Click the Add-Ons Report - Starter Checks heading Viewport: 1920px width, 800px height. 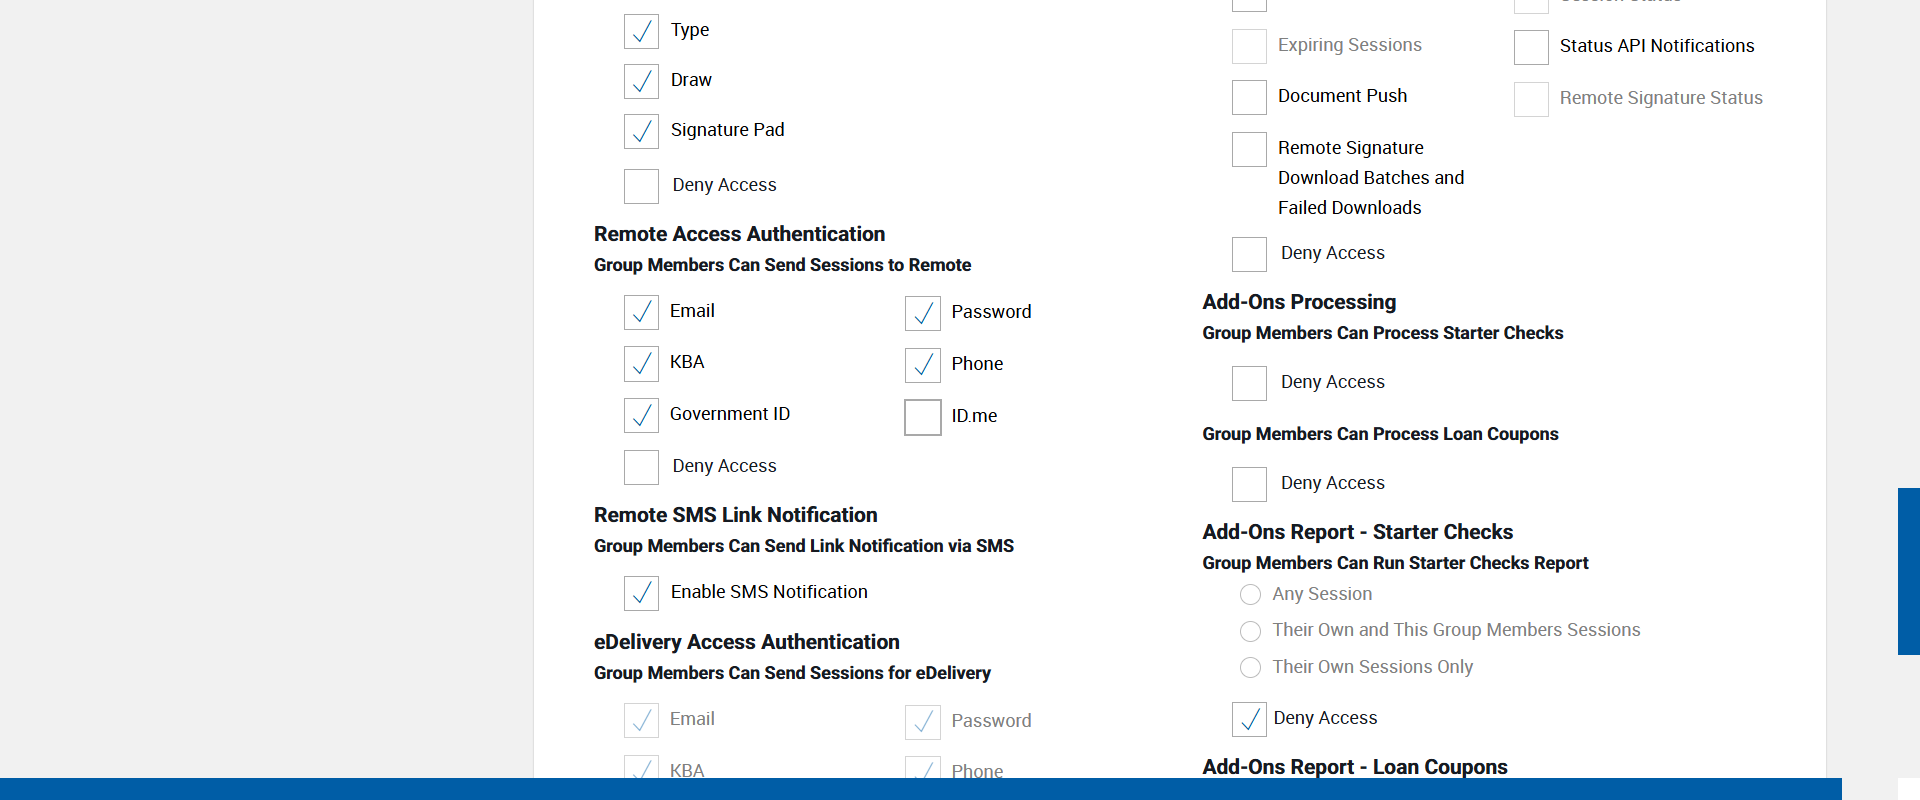[1357, 532]
